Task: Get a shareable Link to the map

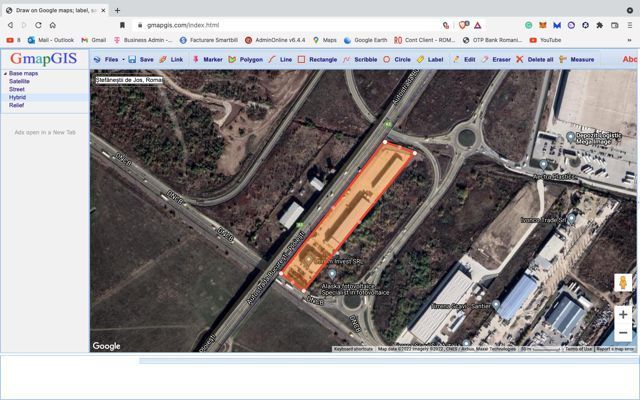Action: [171, 60]
